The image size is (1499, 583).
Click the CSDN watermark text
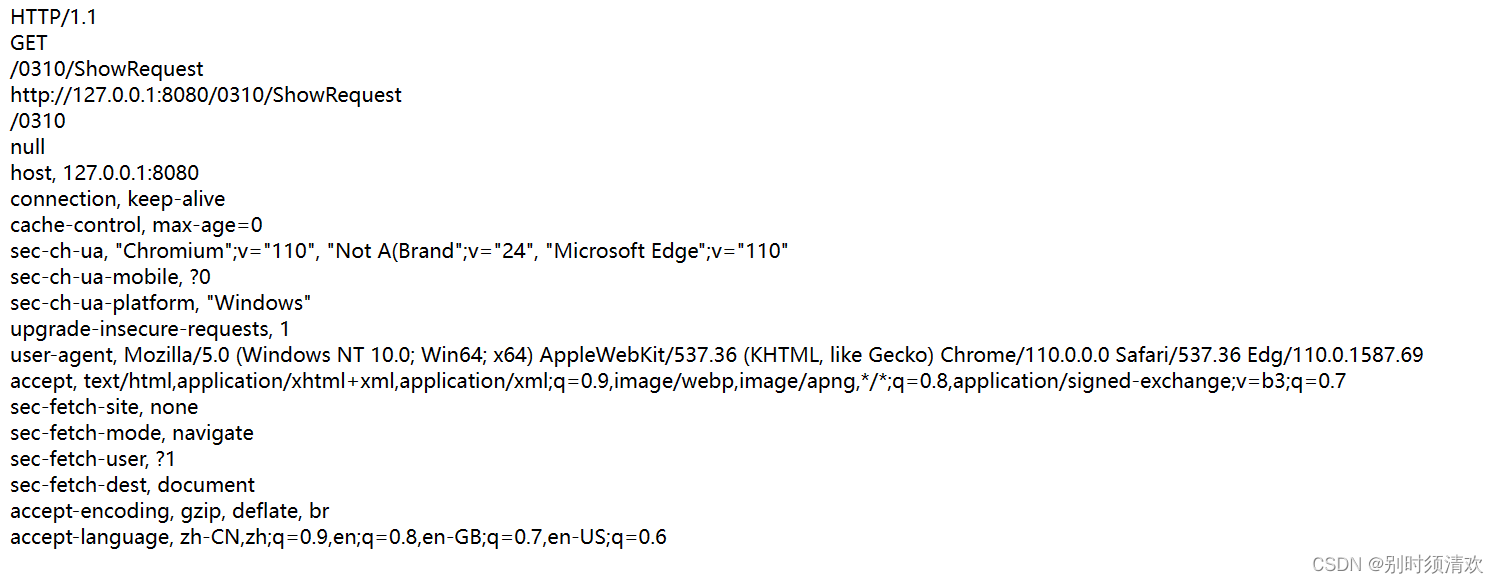(1397, 565)
